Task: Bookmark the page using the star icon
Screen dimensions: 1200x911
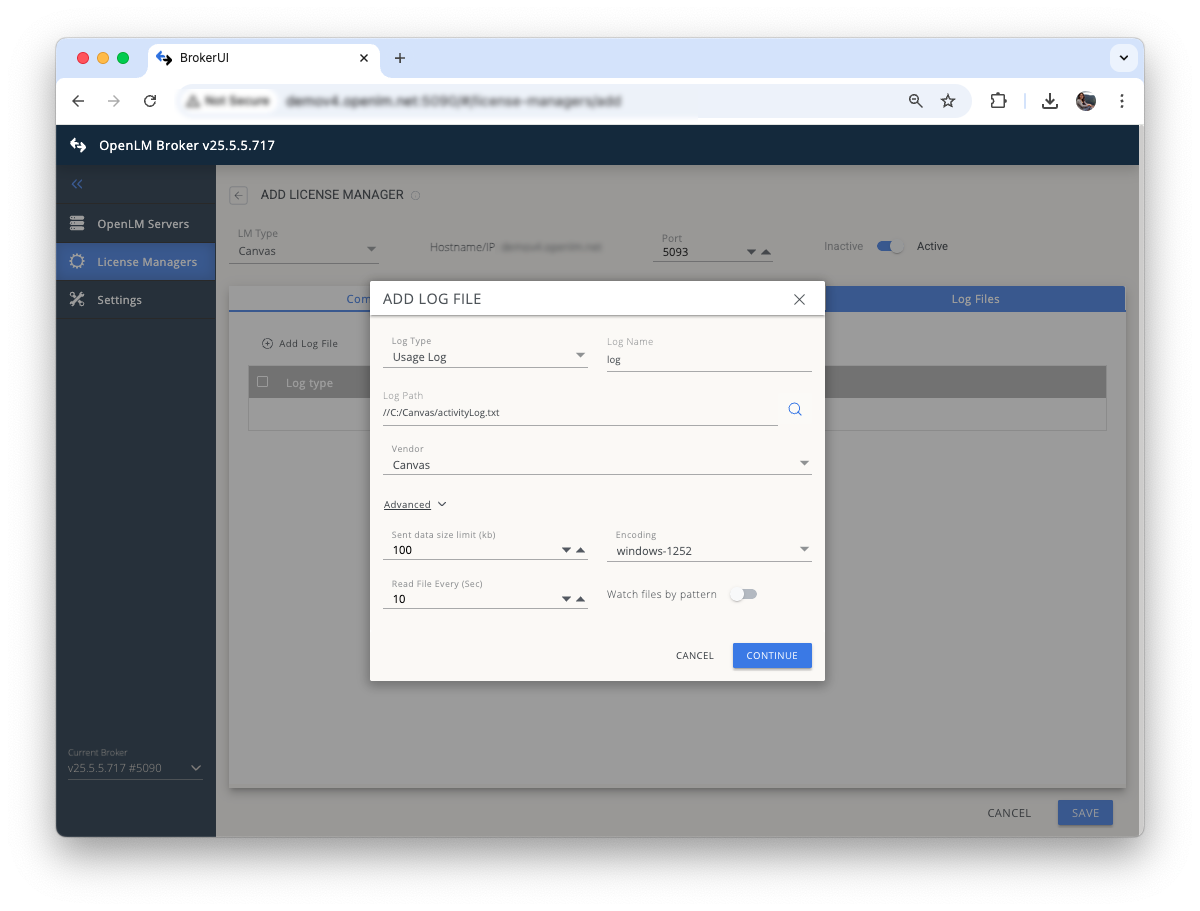Action: (948, 100)
